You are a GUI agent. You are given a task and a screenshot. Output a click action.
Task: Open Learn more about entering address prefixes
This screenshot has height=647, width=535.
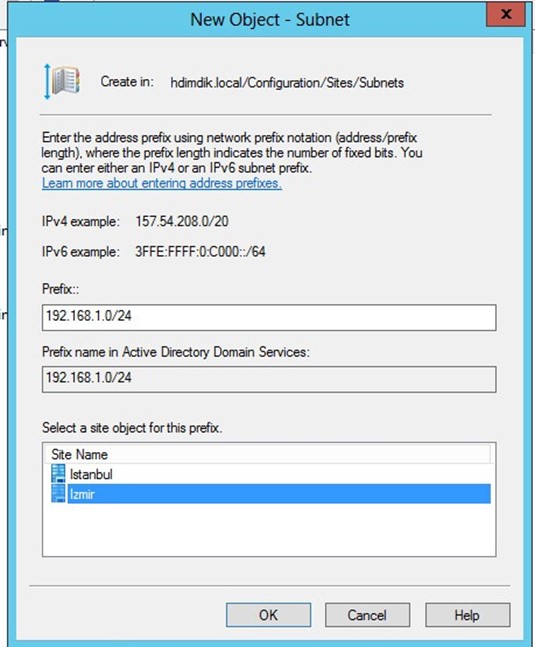[x=162, y=183]
